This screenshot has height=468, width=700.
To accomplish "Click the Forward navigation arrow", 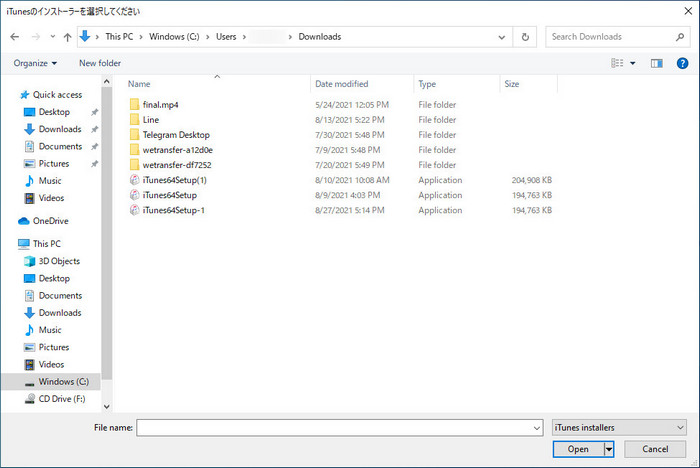I will (36, 37).
